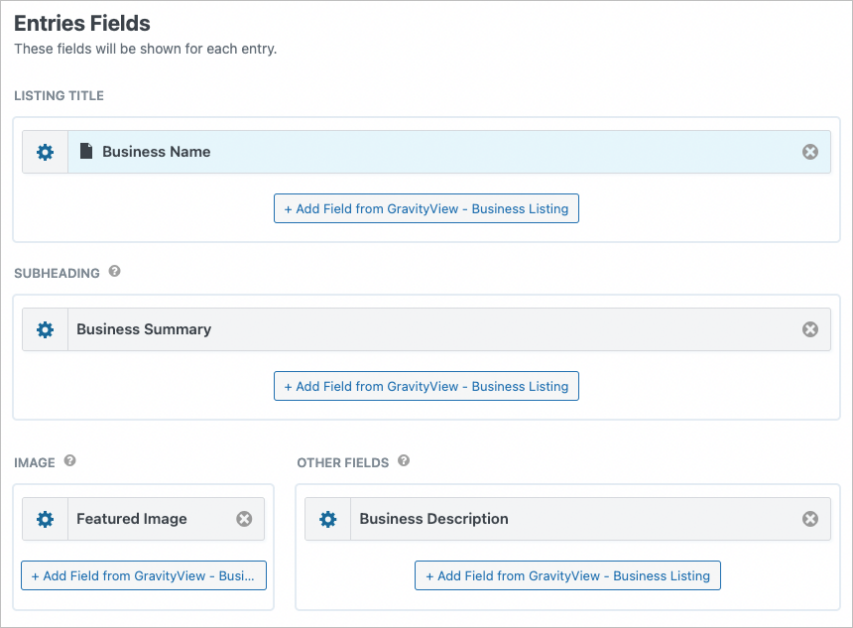Open settings for the Featured Image field
This screenshot has width=853, height=628.
pyautogui.click(x=44, y=519)
